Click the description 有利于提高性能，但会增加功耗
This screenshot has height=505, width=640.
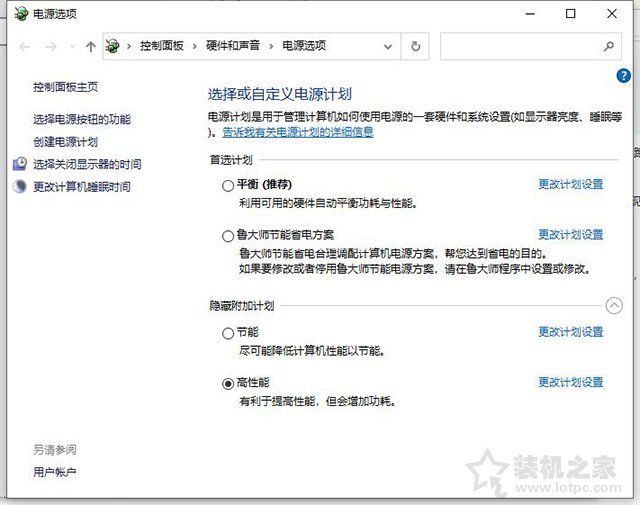pos(317,401)
